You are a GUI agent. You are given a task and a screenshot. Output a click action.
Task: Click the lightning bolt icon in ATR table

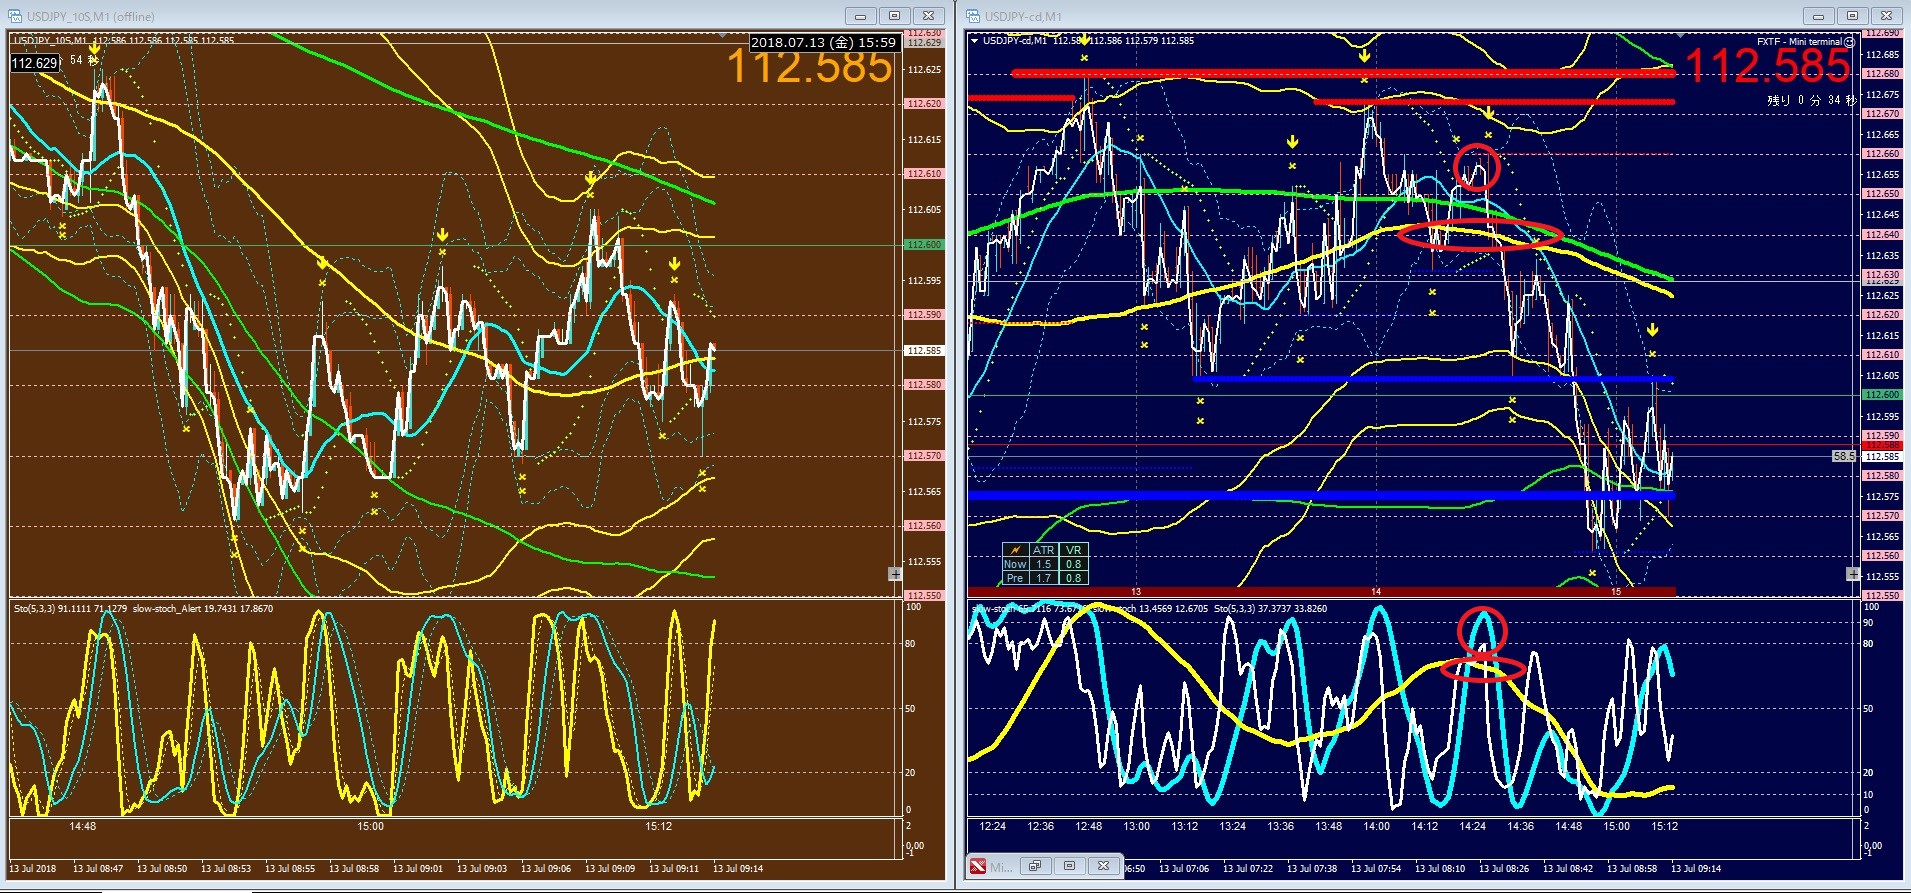click(x=1015, y=550)
